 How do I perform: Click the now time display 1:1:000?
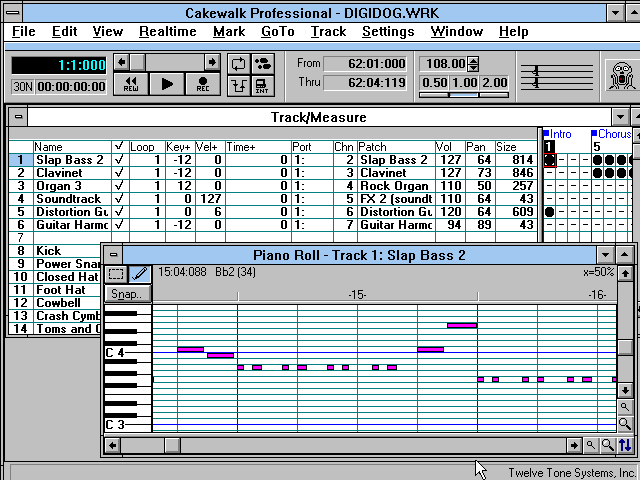pos(59,65)
